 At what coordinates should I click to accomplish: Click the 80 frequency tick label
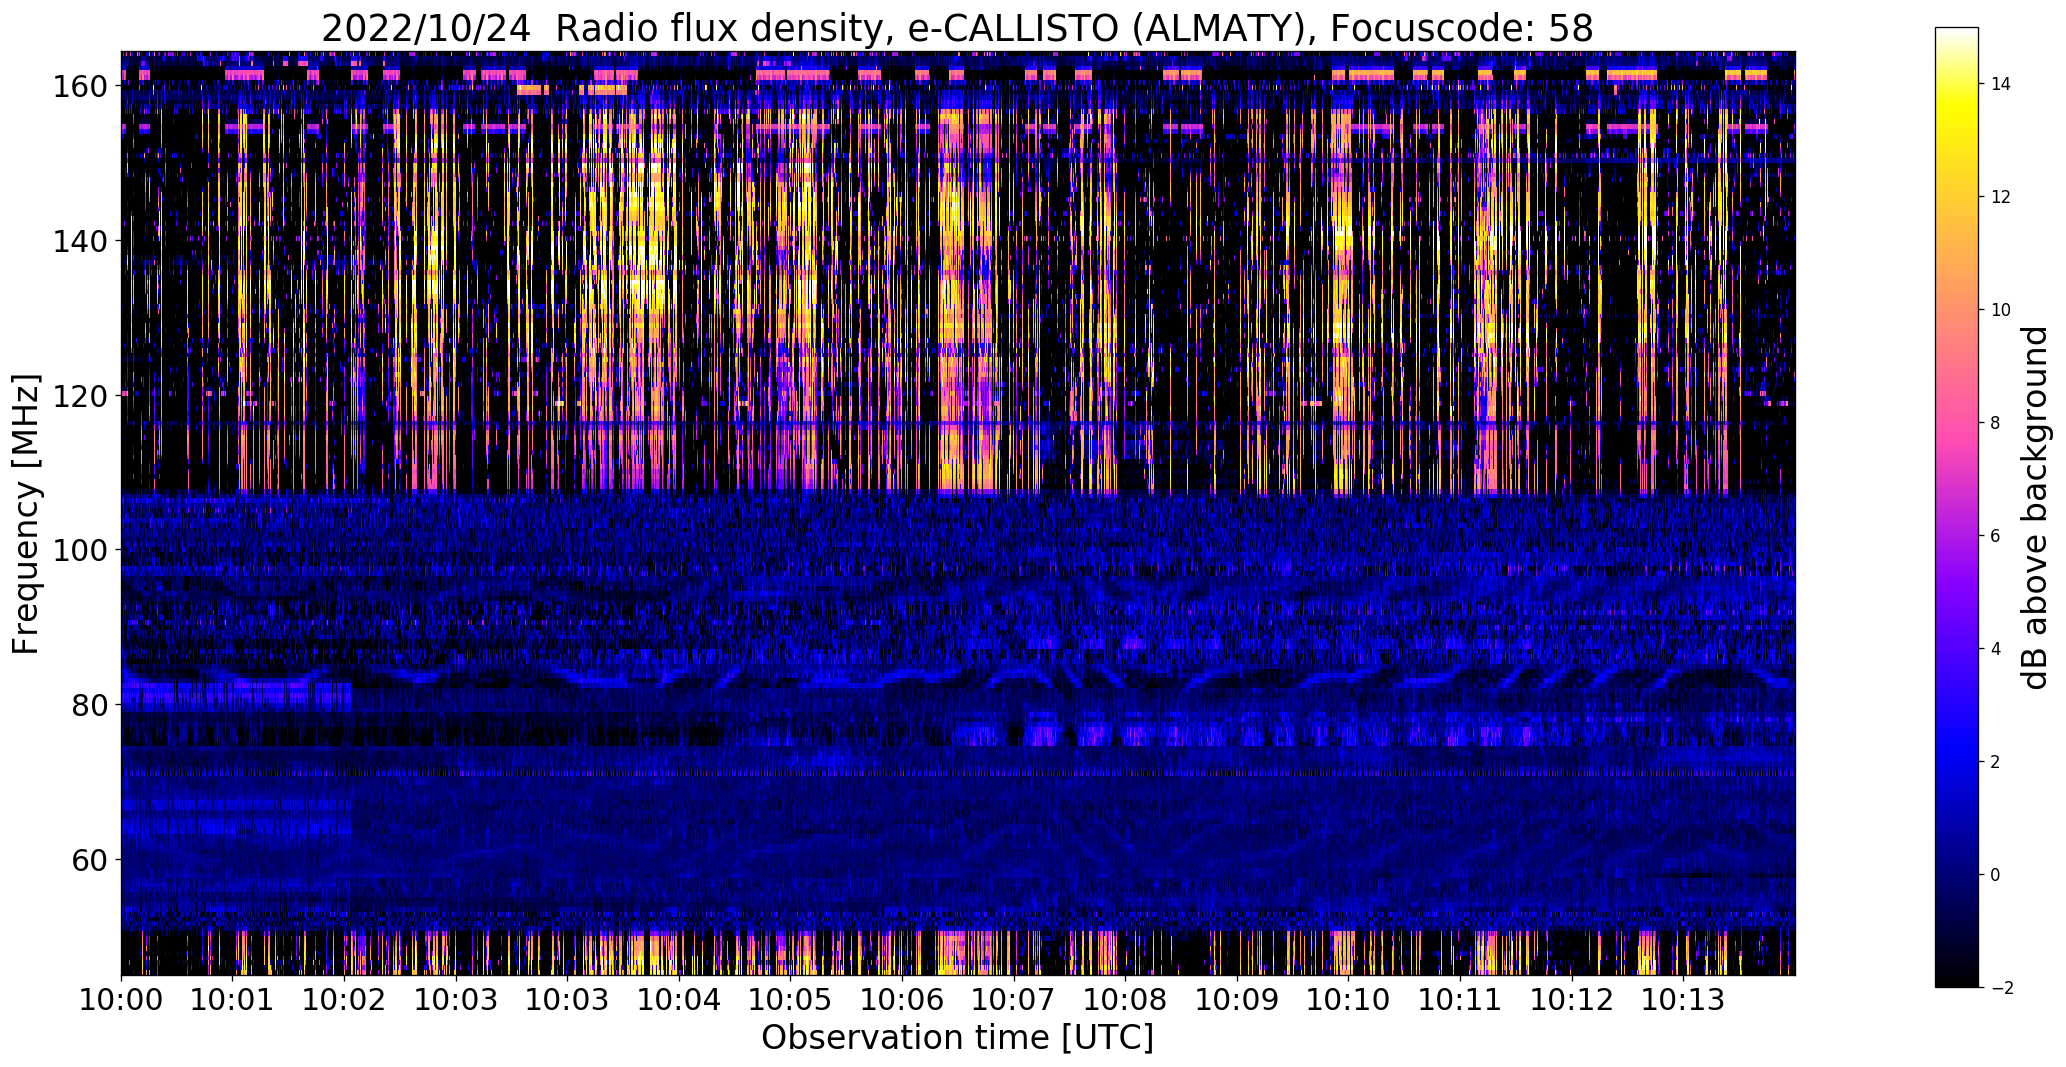tap(89, 705)
